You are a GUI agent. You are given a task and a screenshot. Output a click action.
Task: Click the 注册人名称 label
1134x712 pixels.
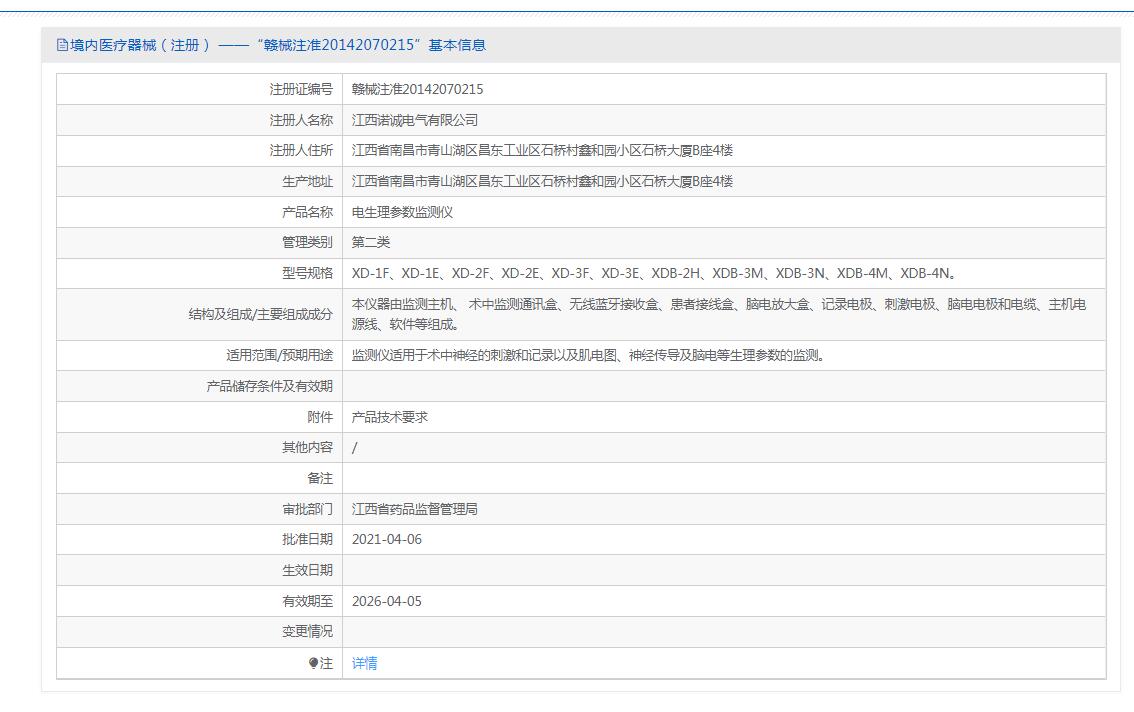[x=301, y=120]
